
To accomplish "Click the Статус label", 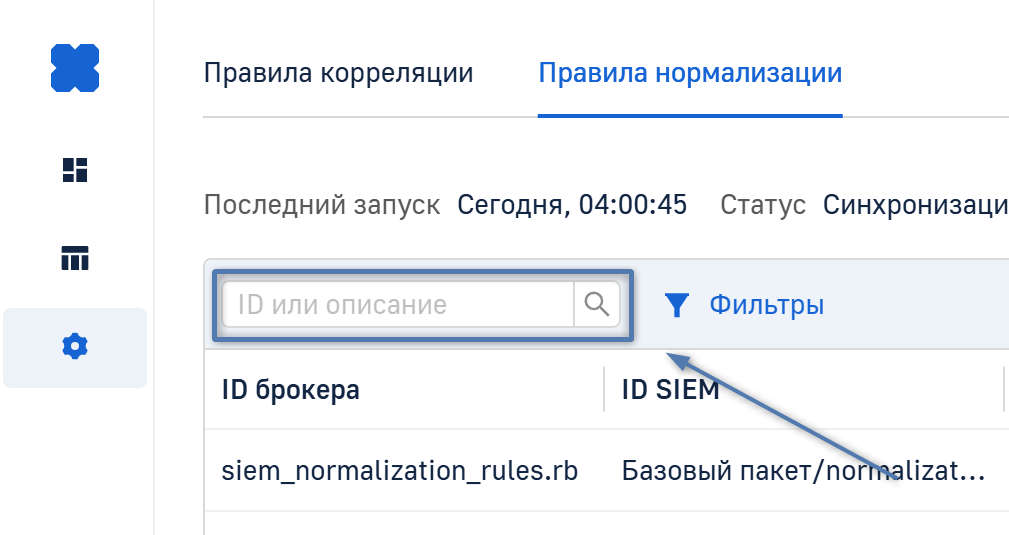I will (763, 205).
